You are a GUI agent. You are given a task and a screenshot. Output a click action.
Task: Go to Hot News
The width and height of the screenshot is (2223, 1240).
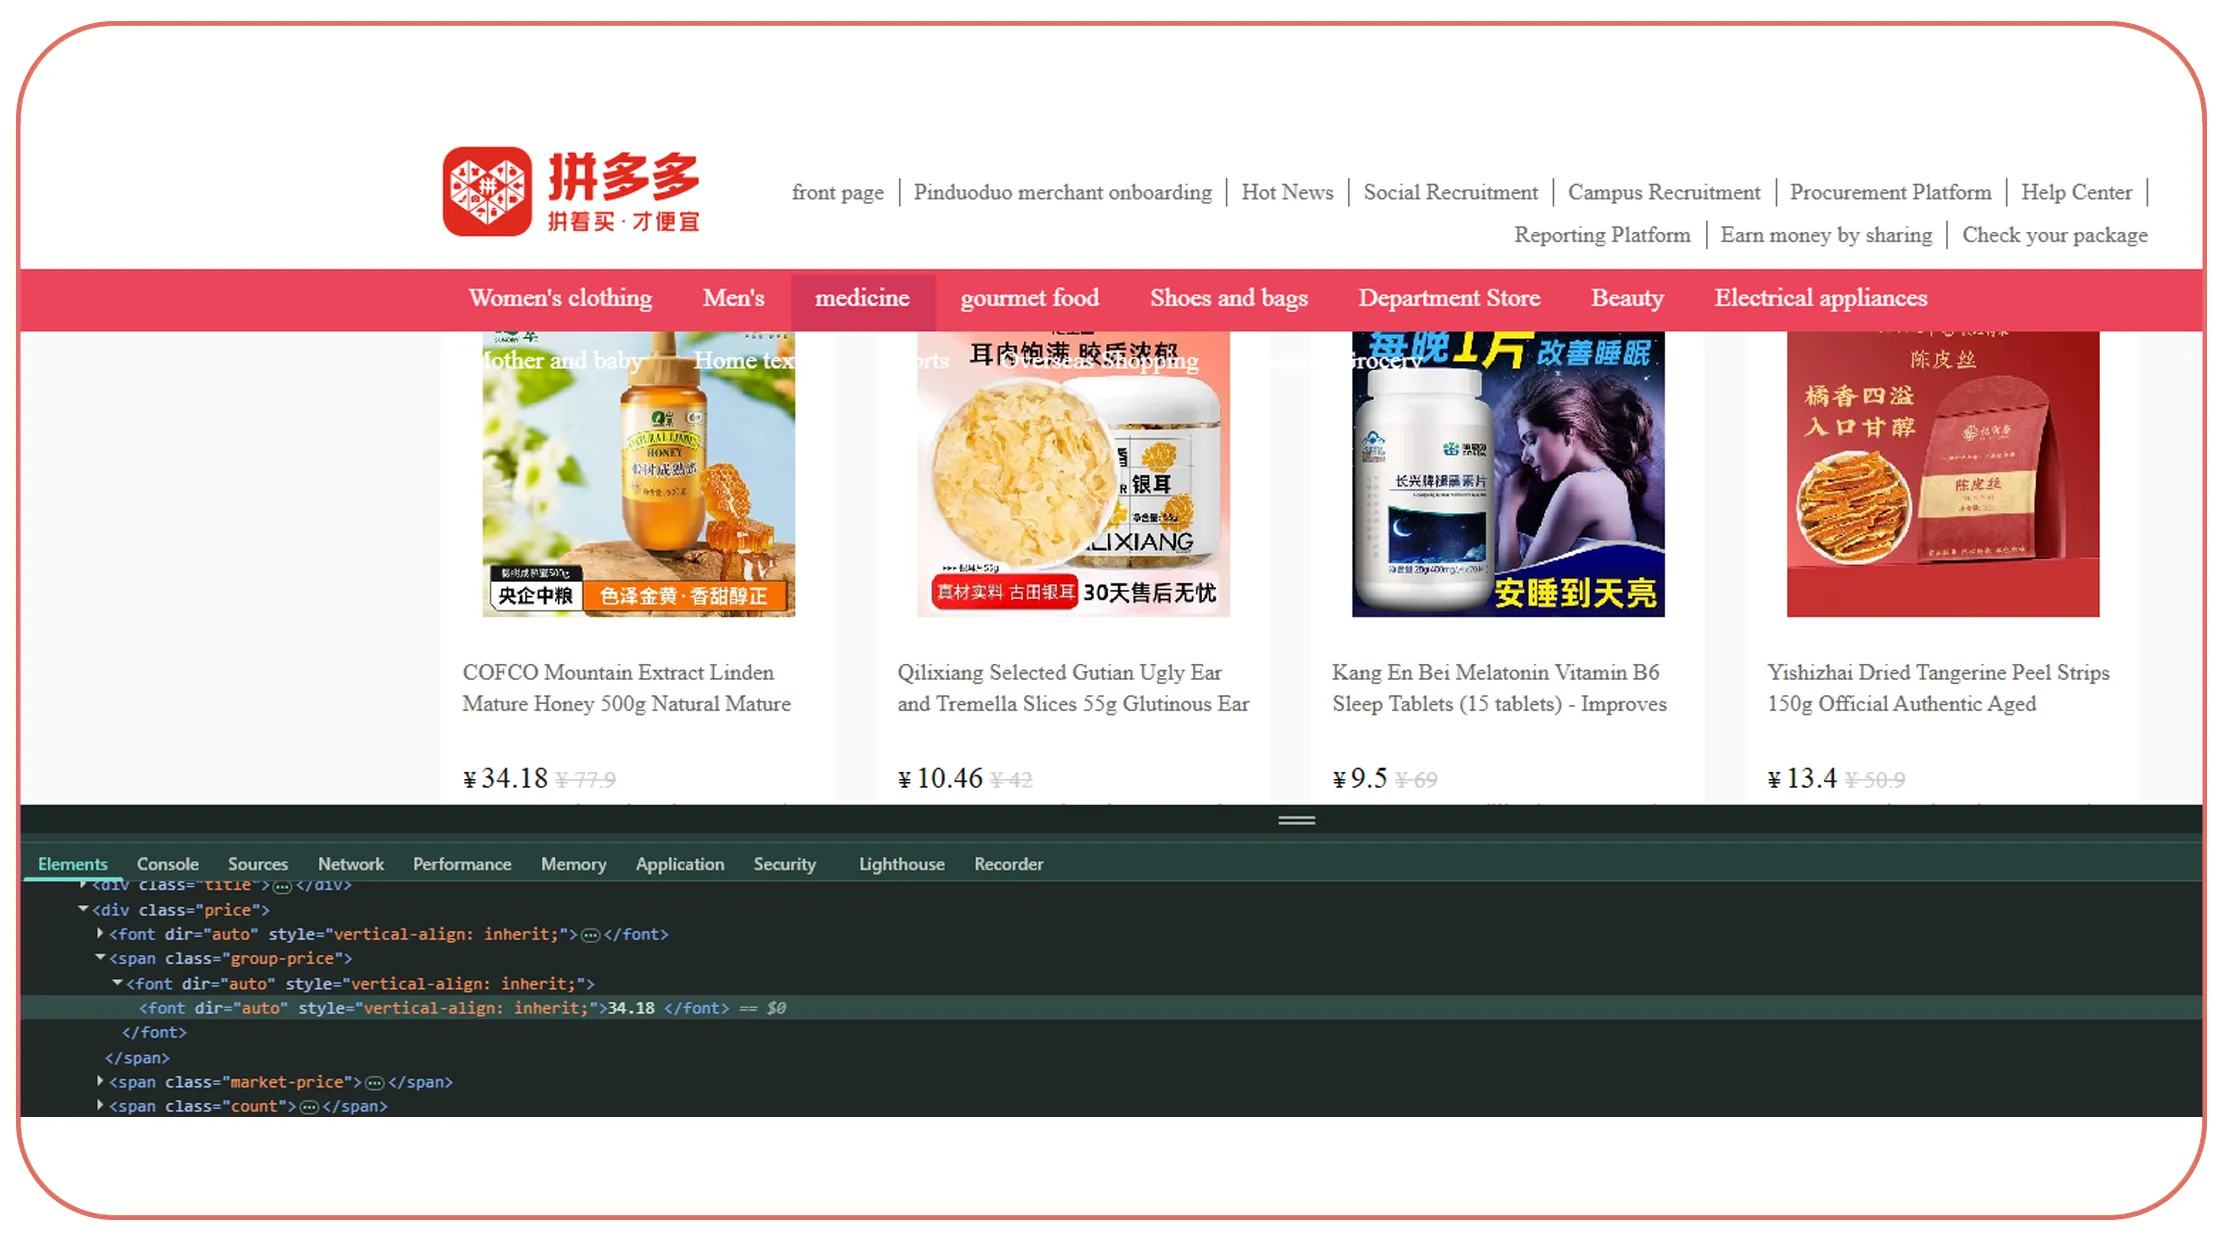point(1287,192)
